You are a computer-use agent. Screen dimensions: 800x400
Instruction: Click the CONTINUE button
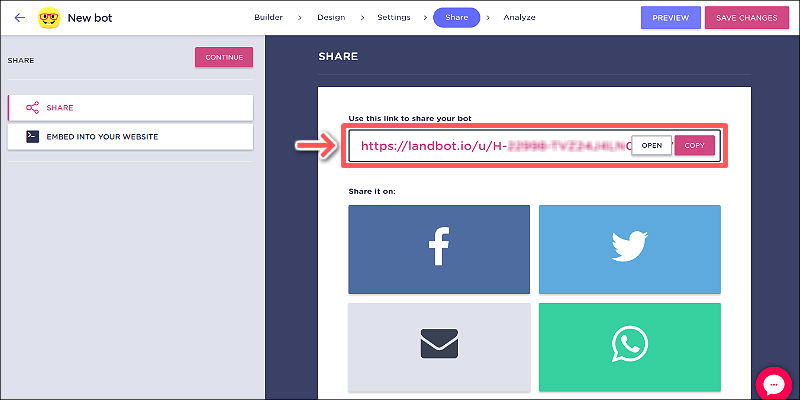[x=224, y=57]
